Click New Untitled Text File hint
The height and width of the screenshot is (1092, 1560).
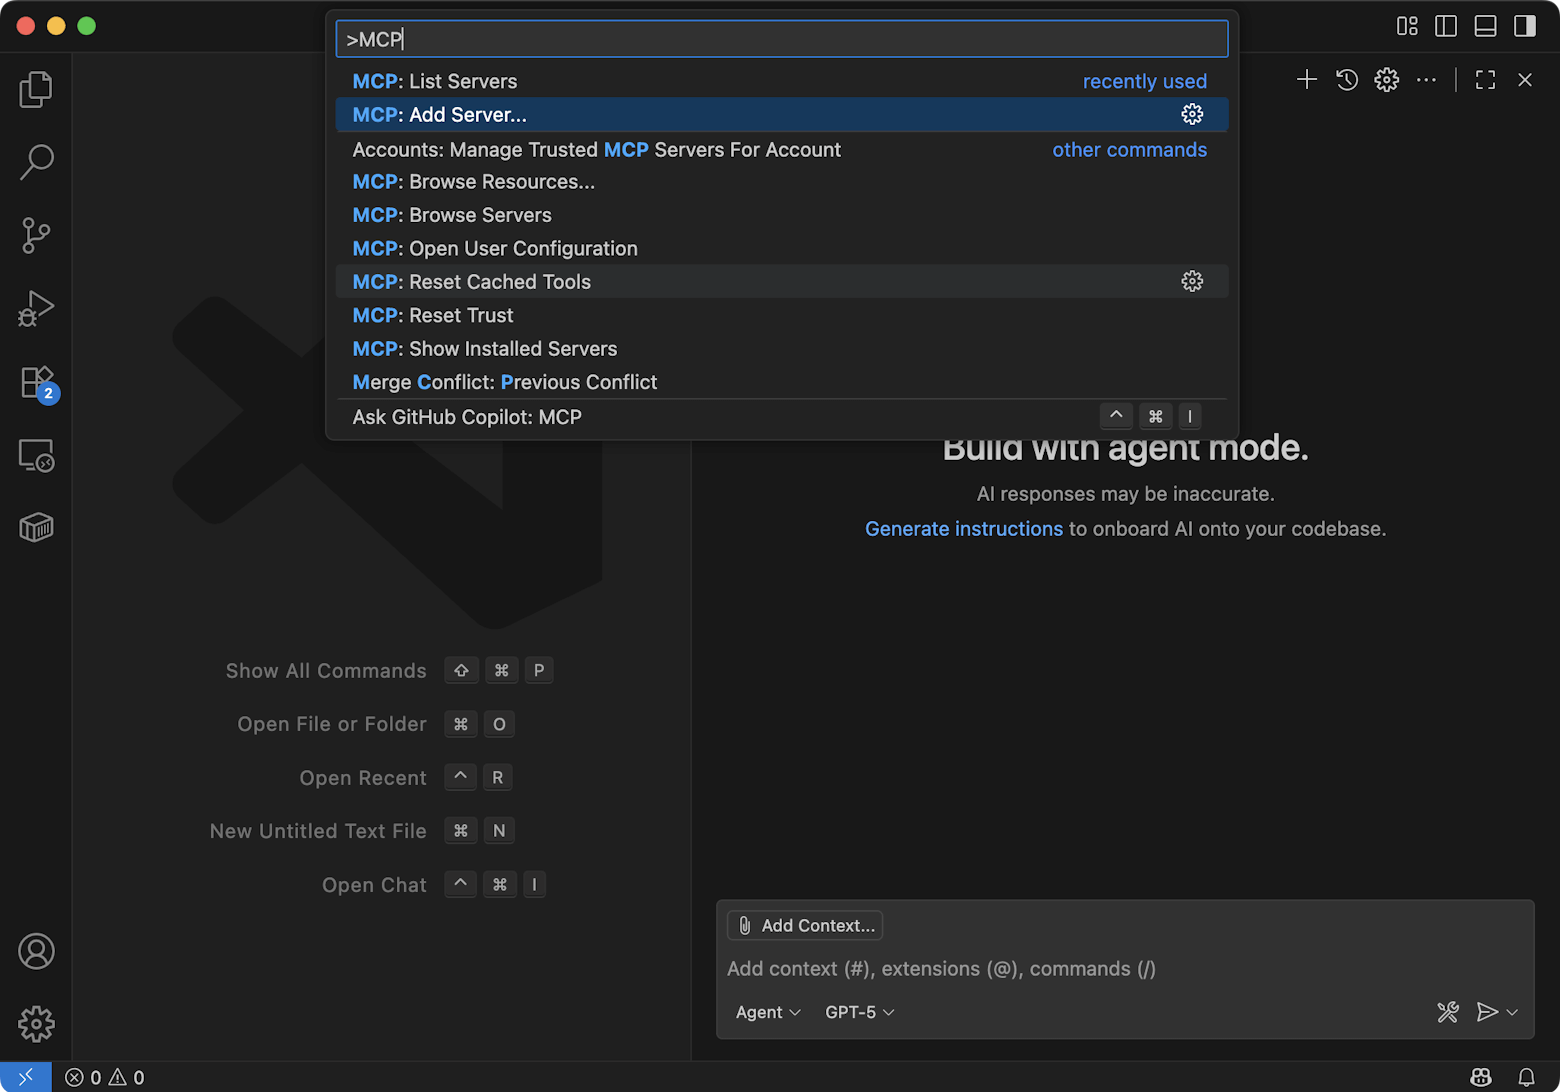363,831
